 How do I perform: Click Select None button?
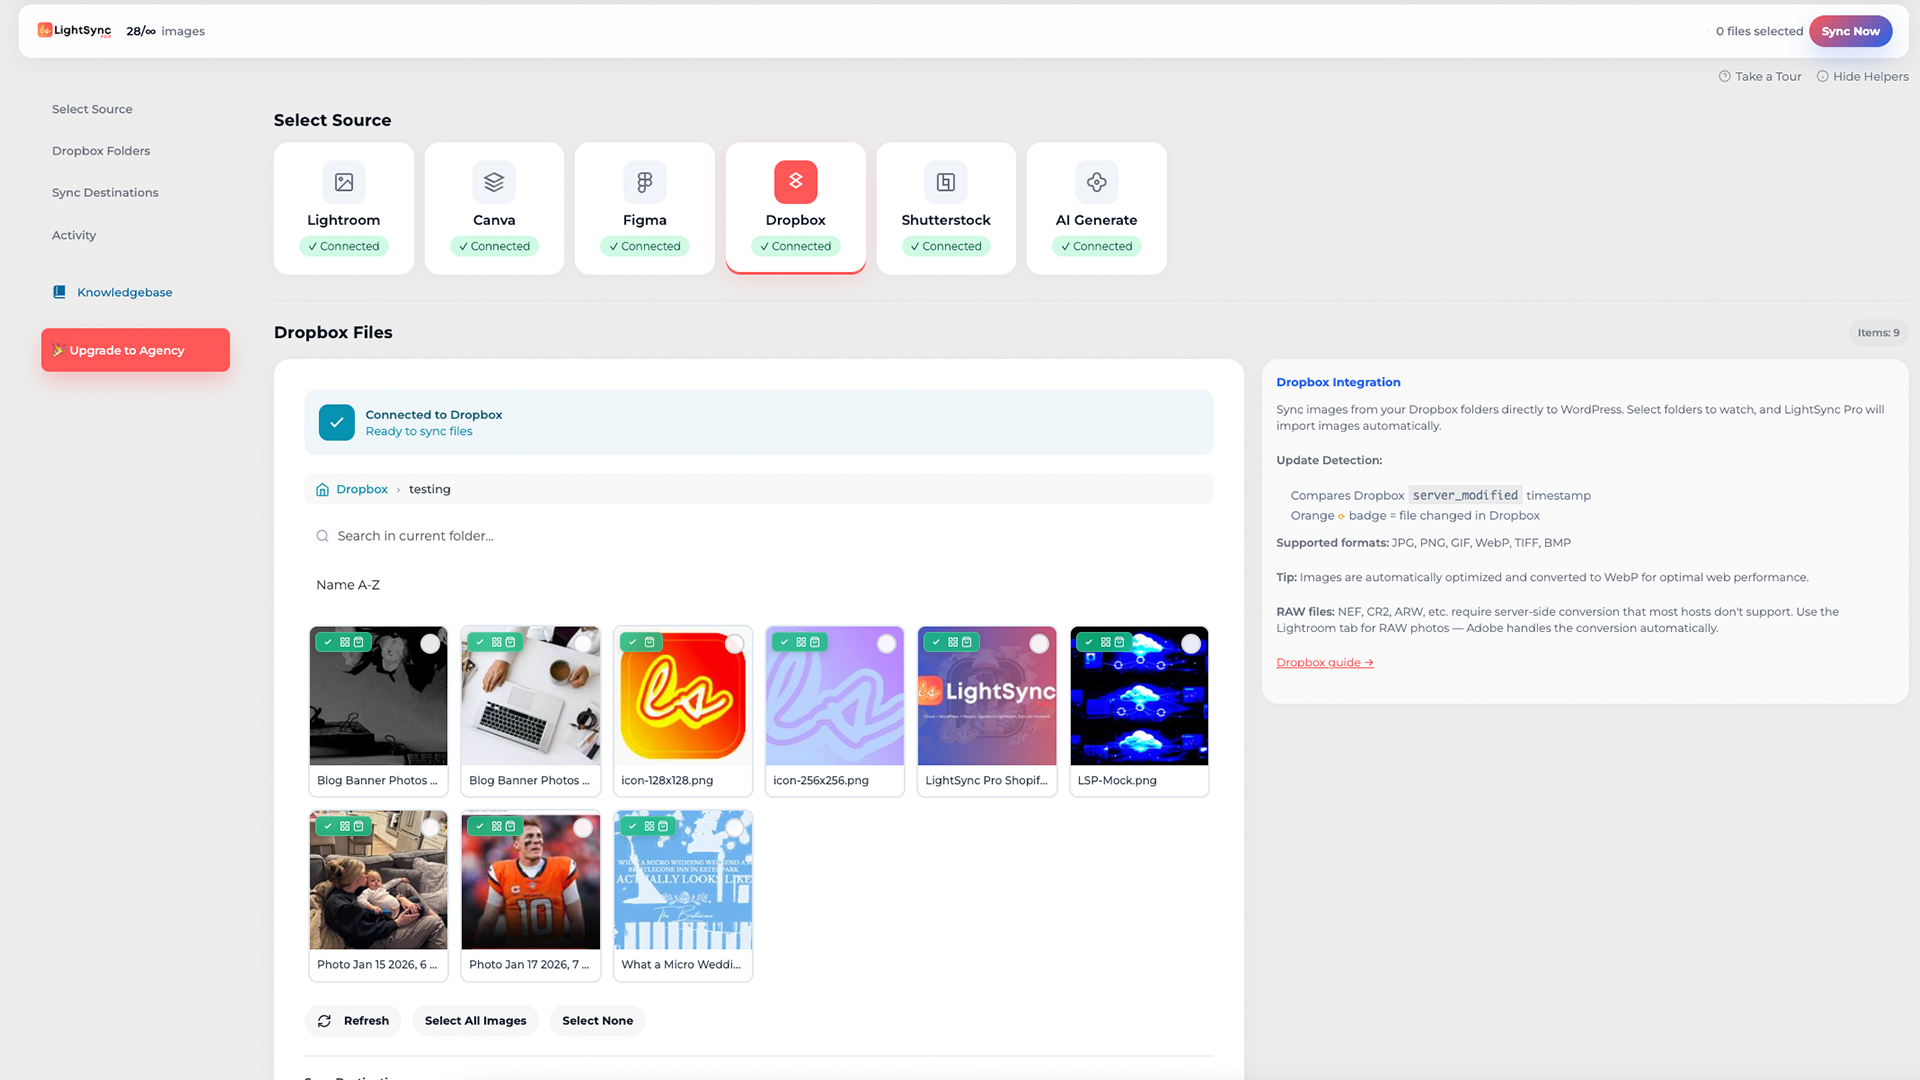(x=597, y=1021)
